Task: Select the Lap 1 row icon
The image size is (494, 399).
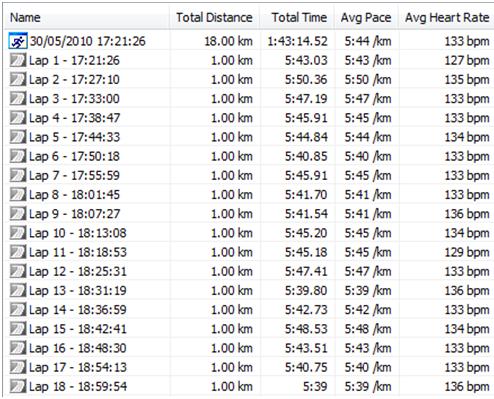Action: tap(18, 61)
